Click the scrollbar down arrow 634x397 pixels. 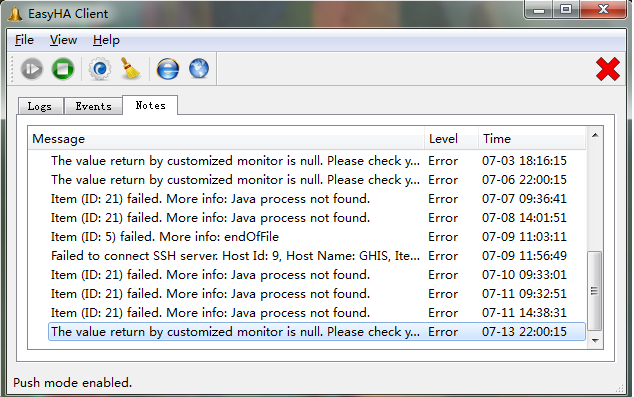[595, 341]
